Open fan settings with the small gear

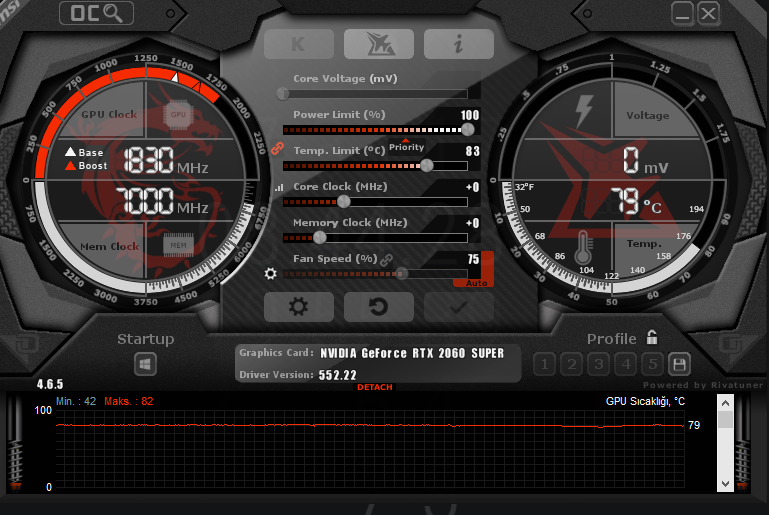[270, 273]
